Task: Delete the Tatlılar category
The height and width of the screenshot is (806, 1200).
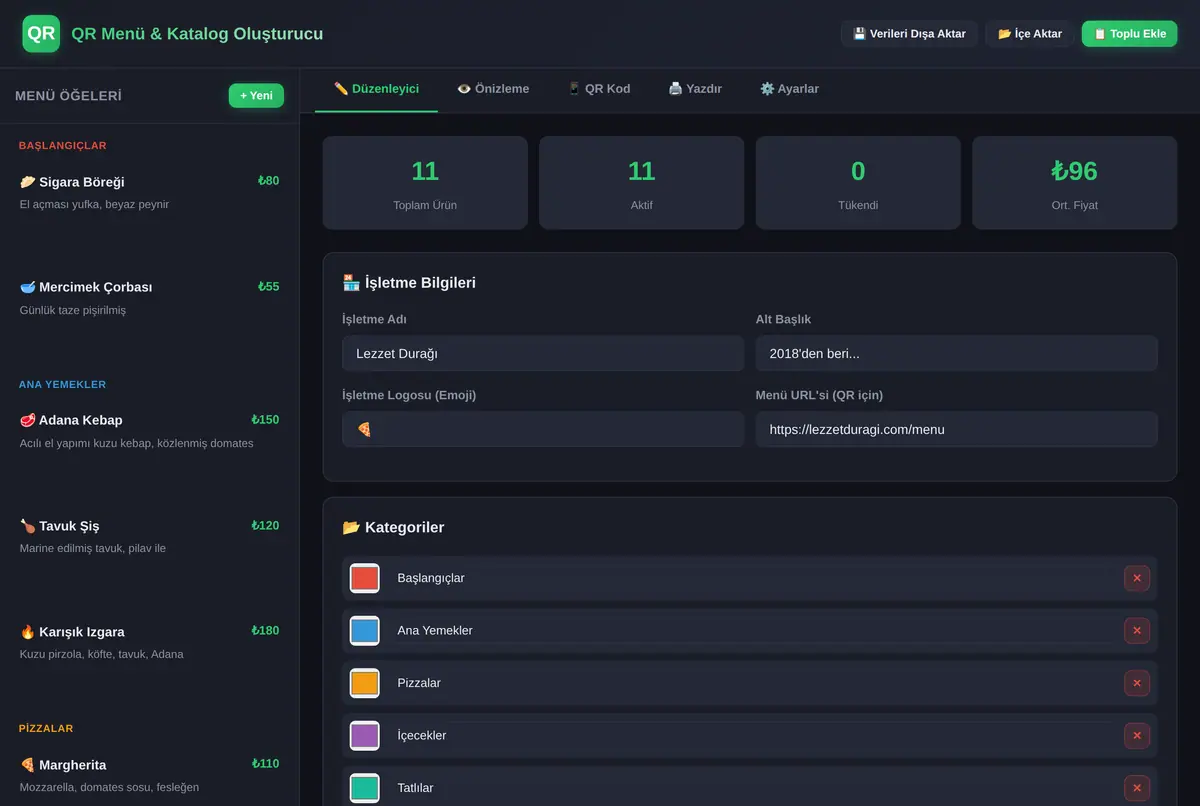Action: click(1137, 788)
